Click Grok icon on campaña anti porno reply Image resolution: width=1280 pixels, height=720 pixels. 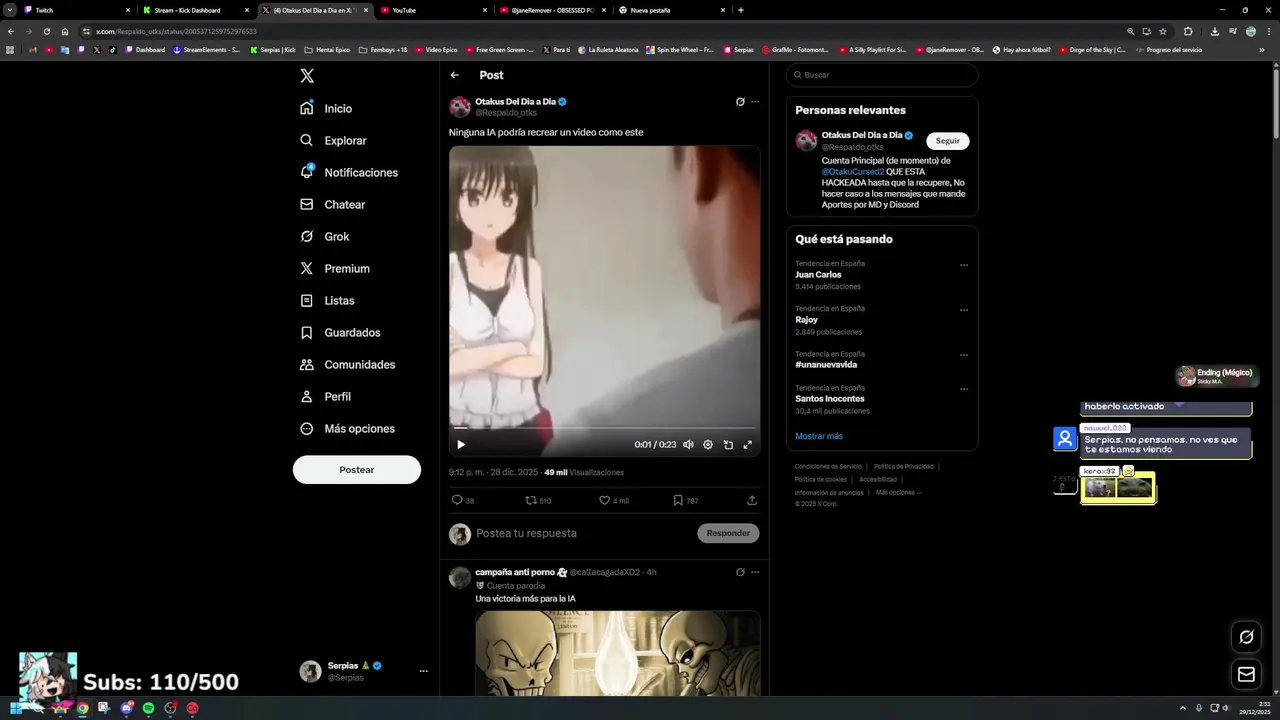(740, 572)
